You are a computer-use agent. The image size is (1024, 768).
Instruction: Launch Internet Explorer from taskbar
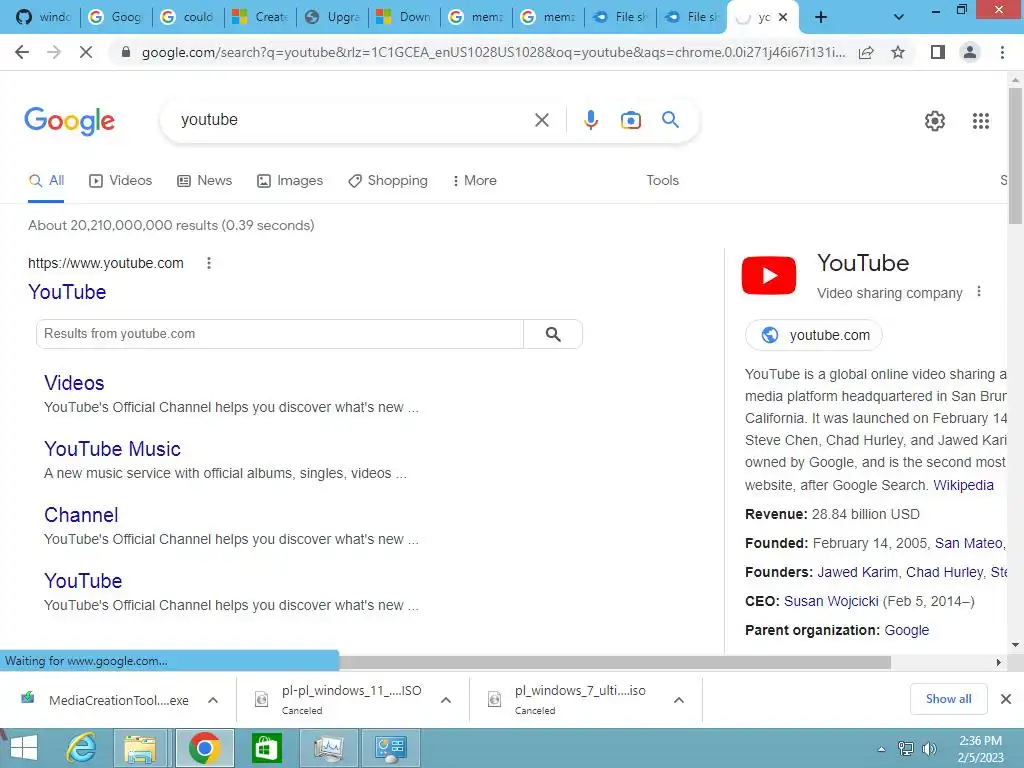[81, 748]
